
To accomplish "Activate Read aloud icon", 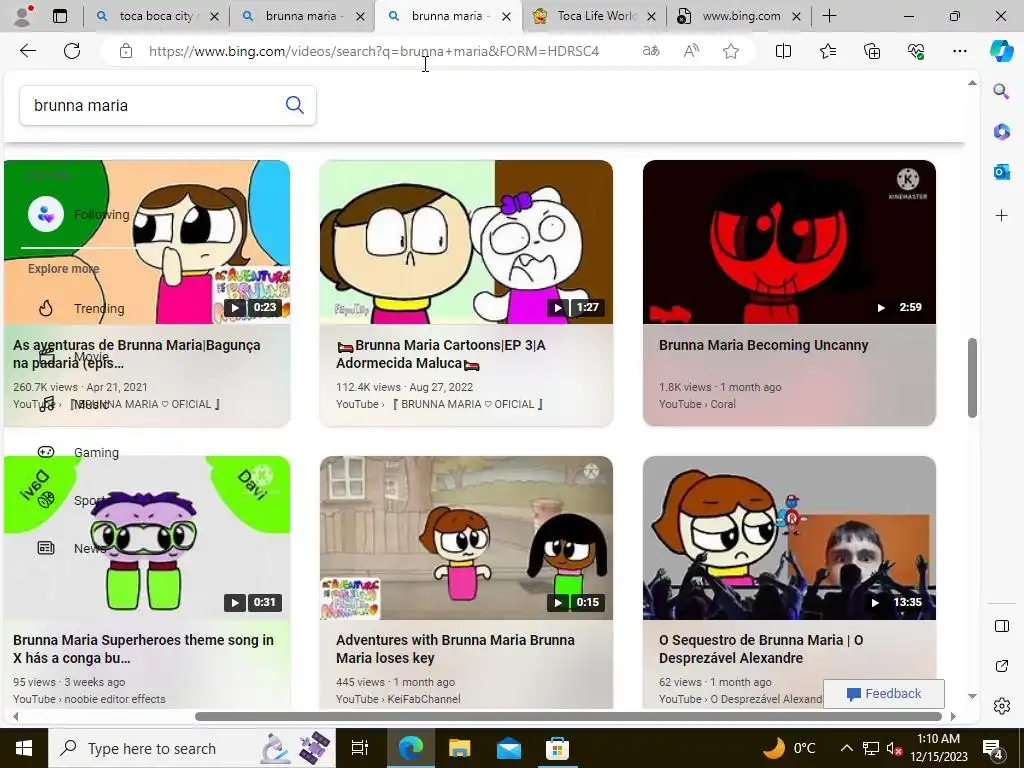I will (x=691, y=51).
